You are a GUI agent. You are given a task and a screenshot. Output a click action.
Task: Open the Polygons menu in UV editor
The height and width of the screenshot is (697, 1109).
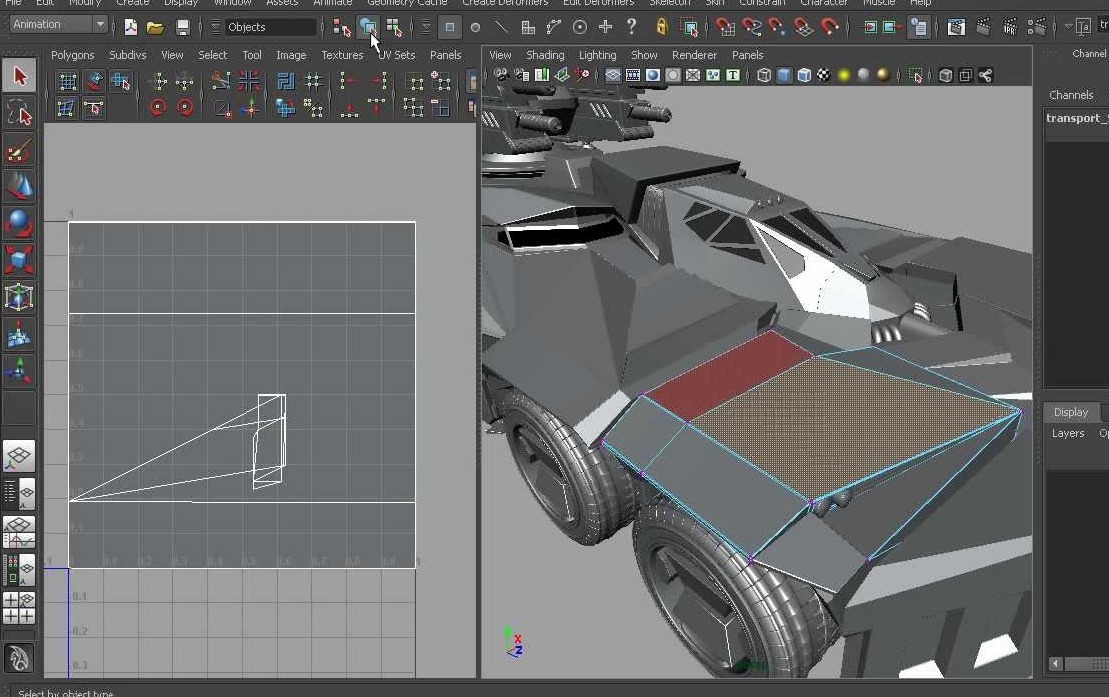(72, 55)
